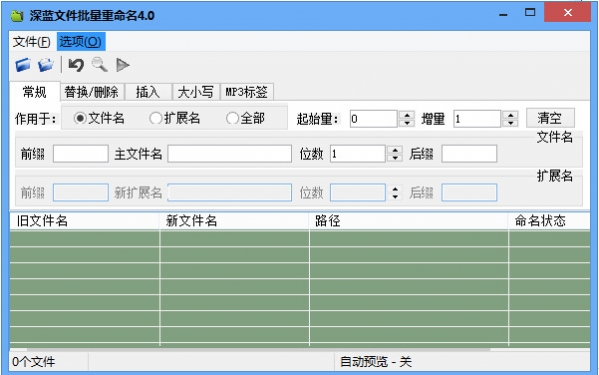Click the 新扩展名 input field
The height and width of the screenshot is (375, 599).
(x=230, y=192)
